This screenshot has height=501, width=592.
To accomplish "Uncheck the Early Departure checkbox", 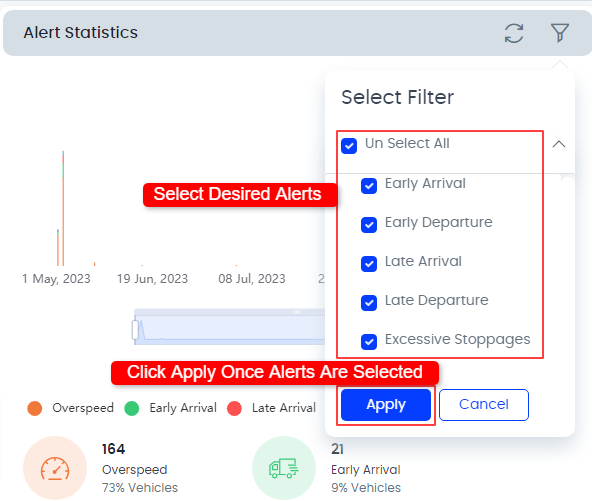I will click(x=369, y=225).
